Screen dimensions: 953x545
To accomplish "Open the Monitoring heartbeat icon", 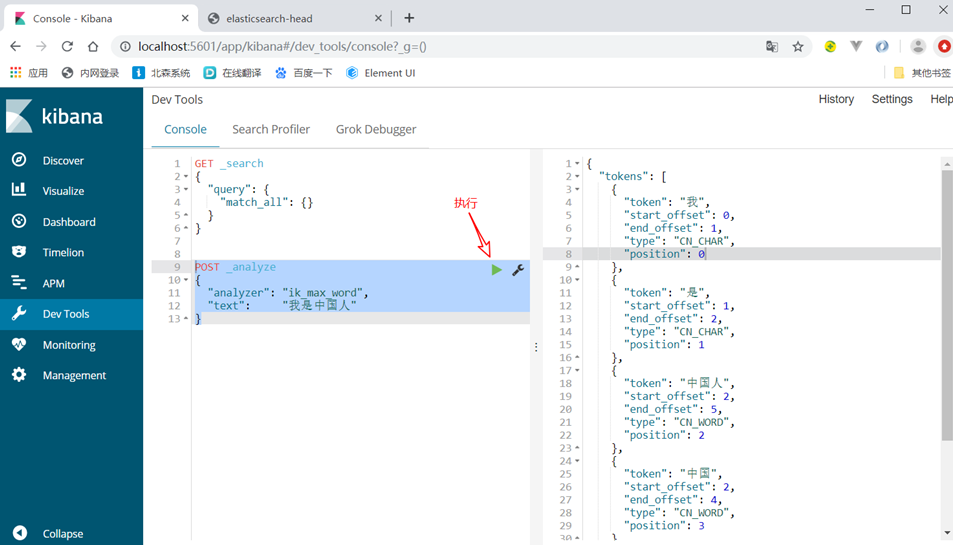I will point(19,344).
